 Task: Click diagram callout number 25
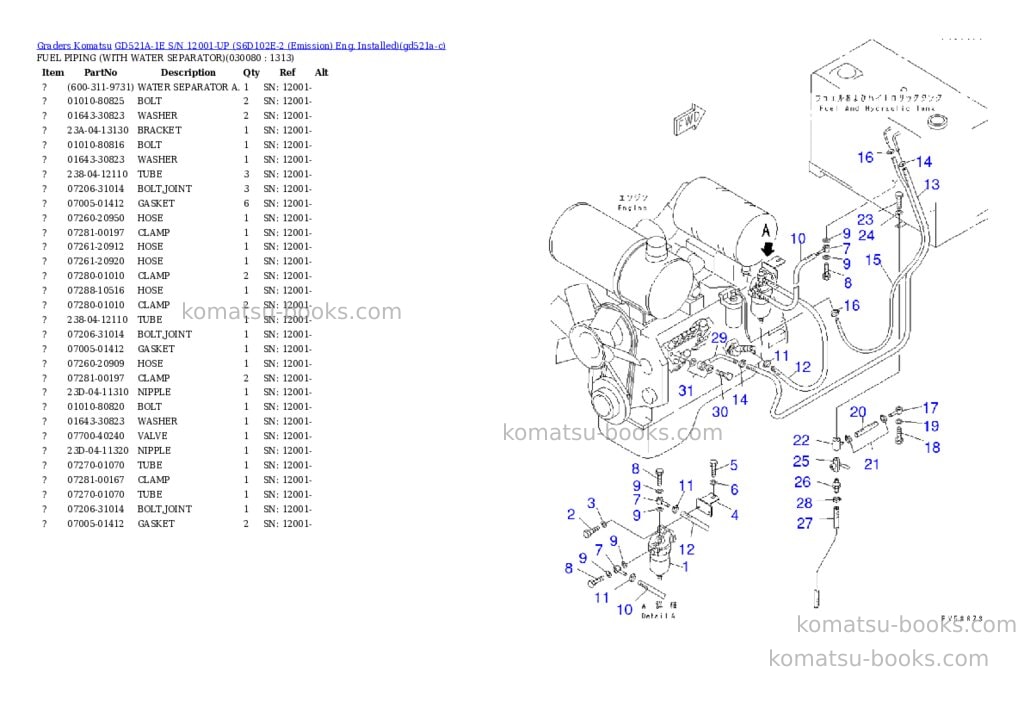tap(801, 461)
